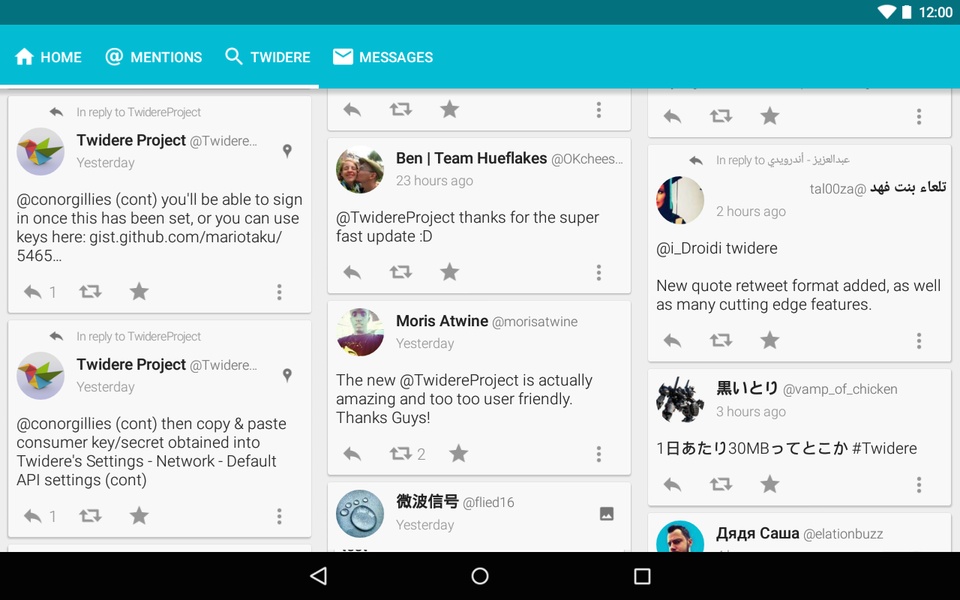Tap Android Back navigation button
Image resolution: width=960 pixels, height=600 pixels.
point(318,576)
